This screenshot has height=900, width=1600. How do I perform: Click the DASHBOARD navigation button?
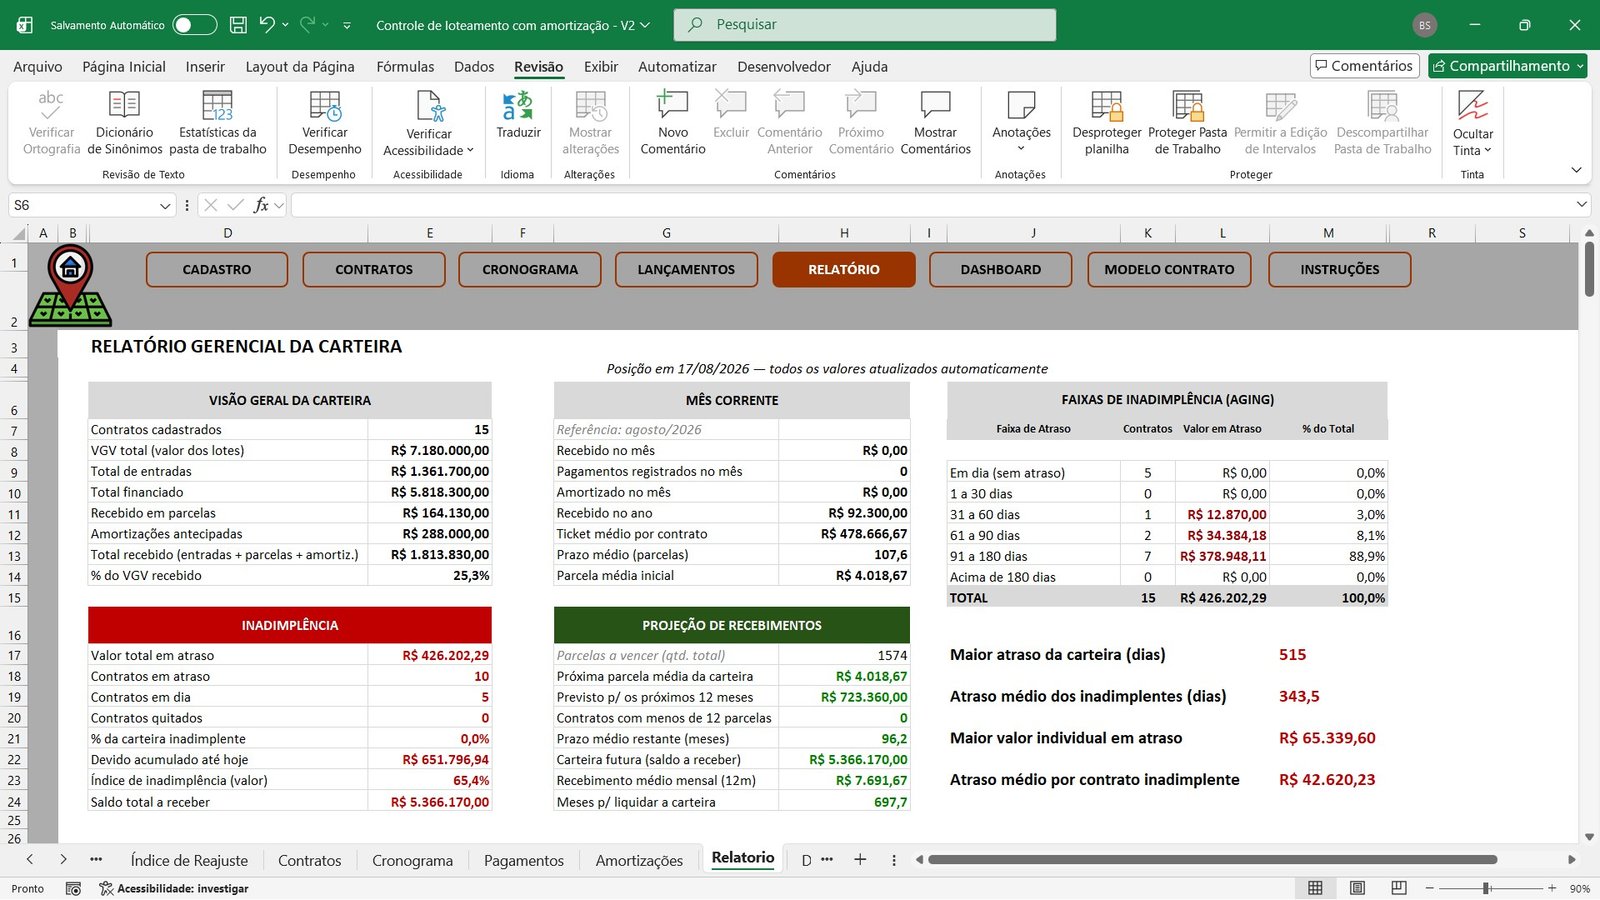[x=1000, y=269]
